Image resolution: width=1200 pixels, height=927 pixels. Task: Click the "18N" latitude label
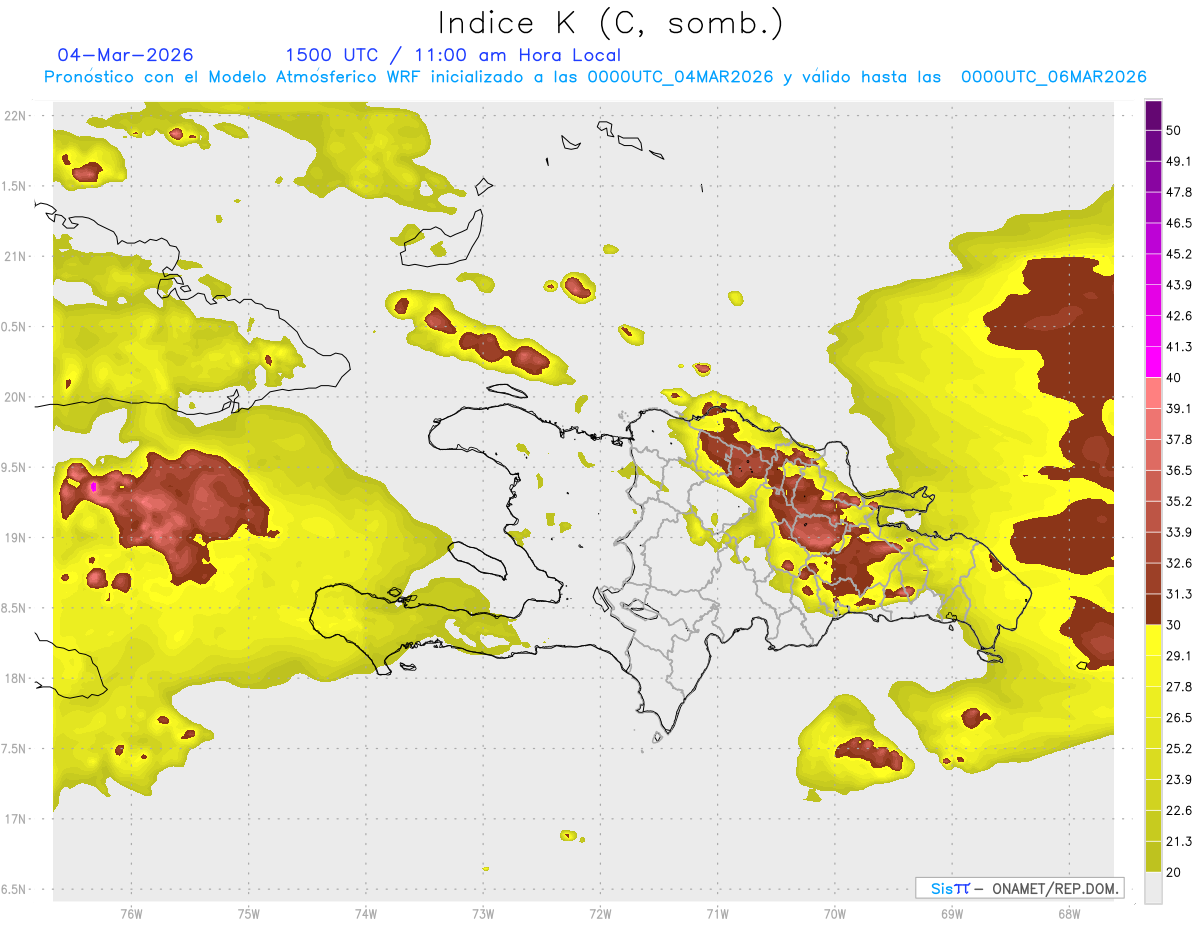(15, 679)
